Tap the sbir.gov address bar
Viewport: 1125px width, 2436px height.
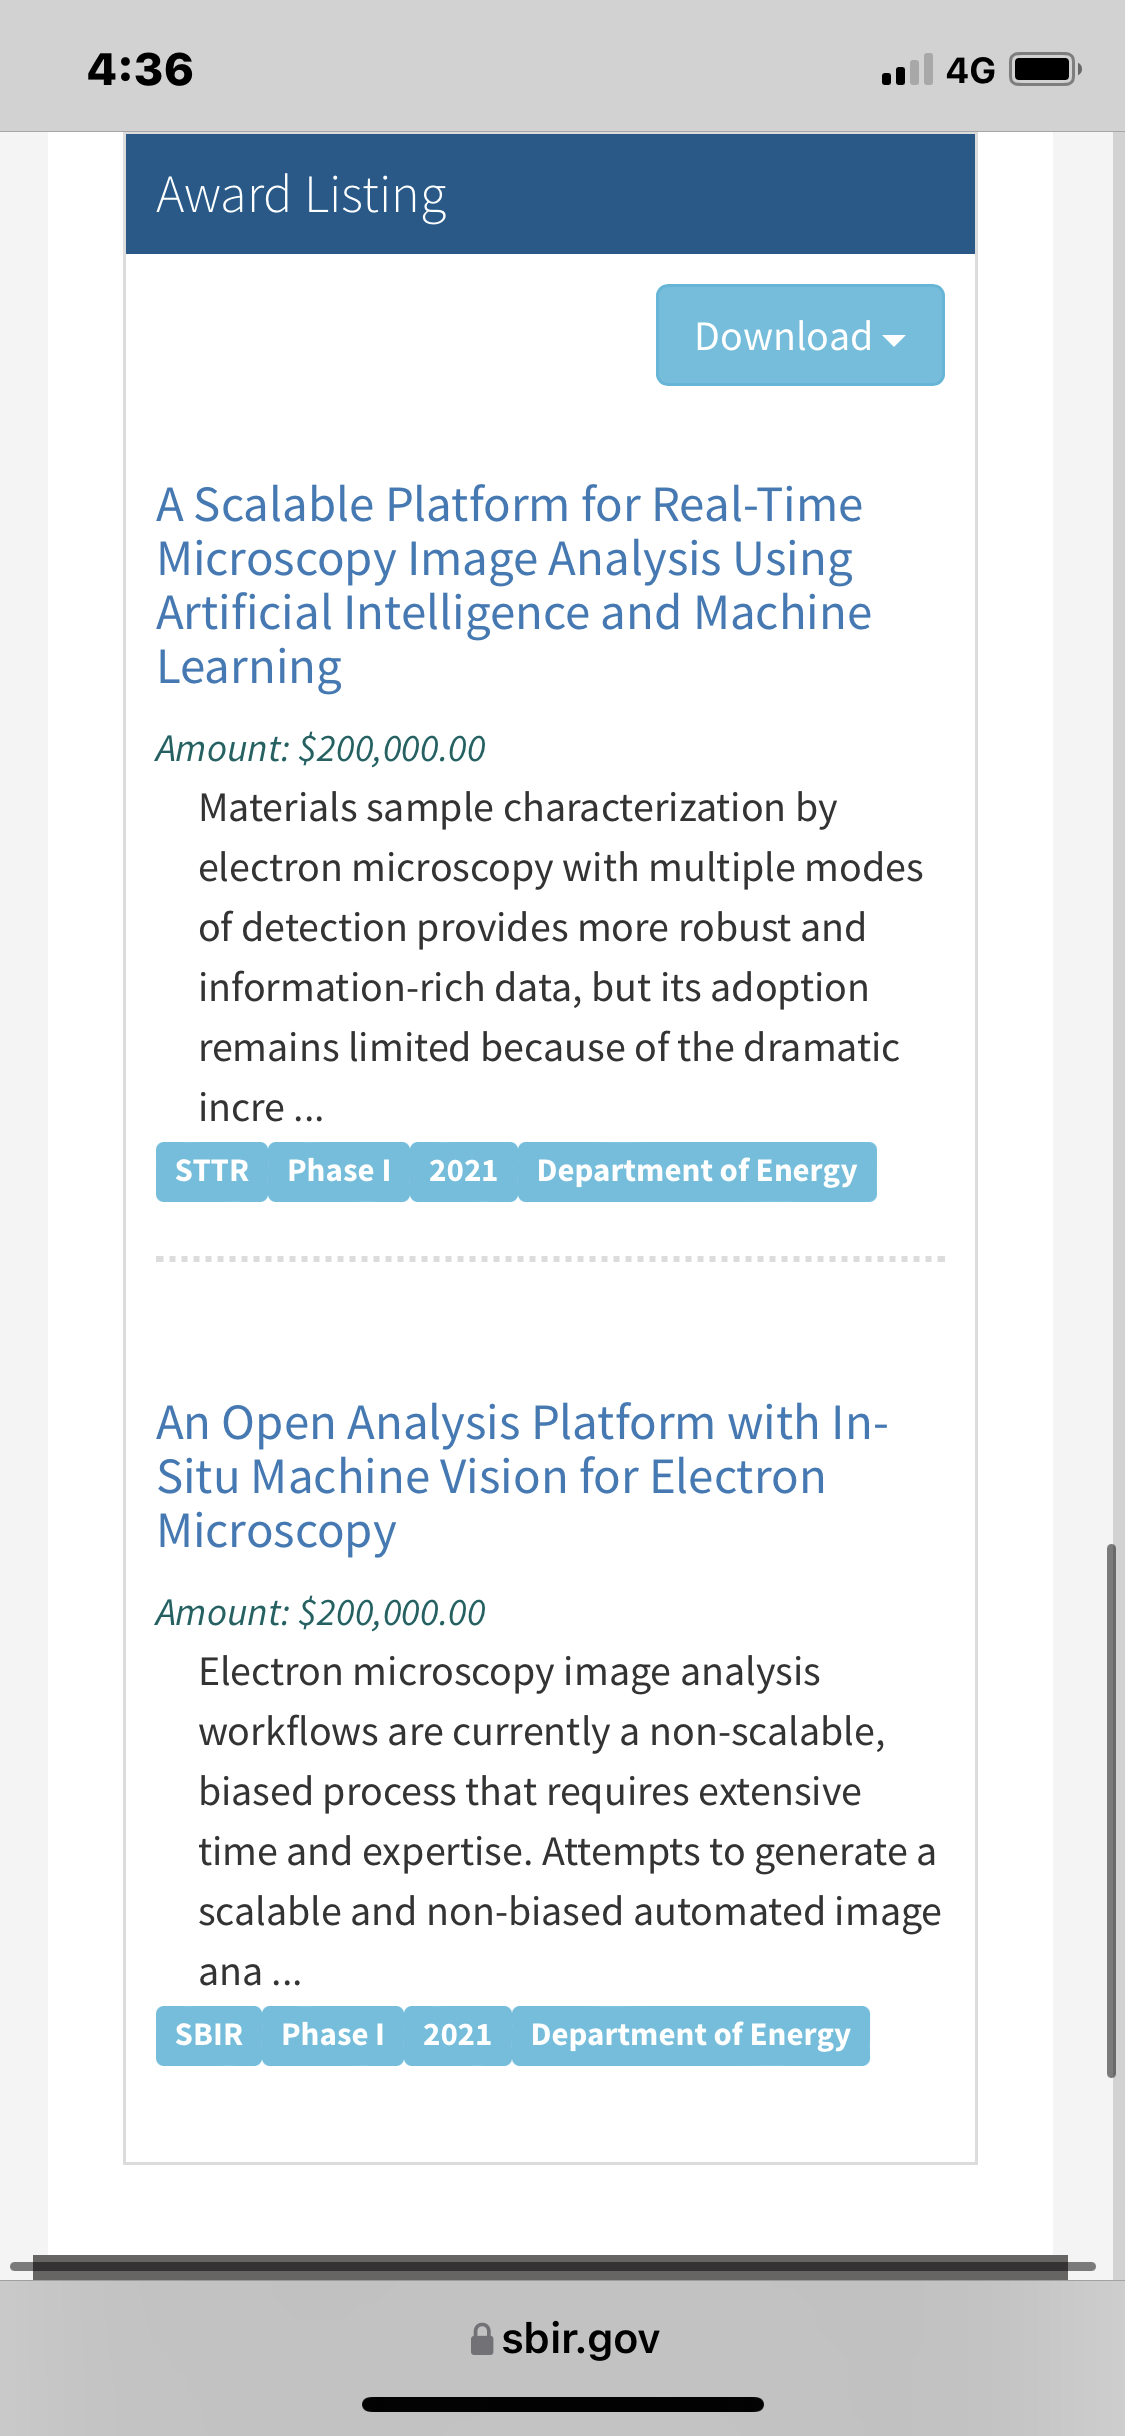563,2339
